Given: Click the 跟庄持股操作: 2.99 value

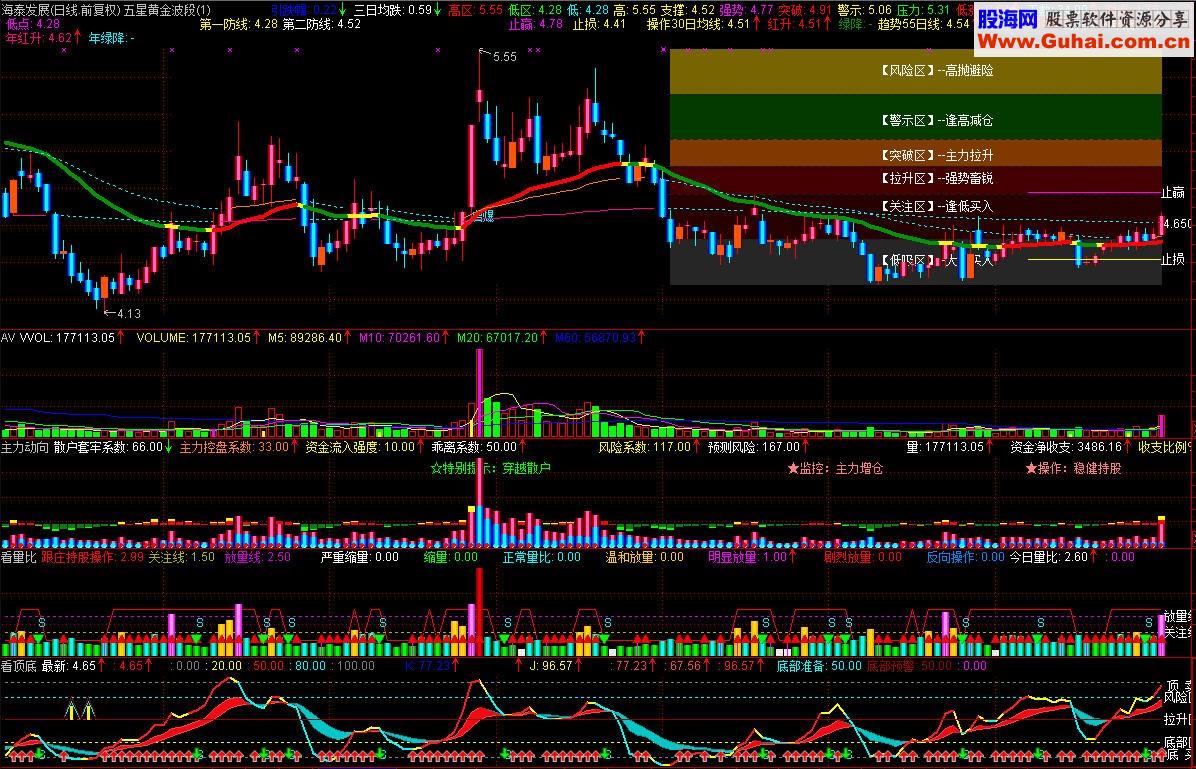Looking at the screenshot, I should [x=92, y=556].
